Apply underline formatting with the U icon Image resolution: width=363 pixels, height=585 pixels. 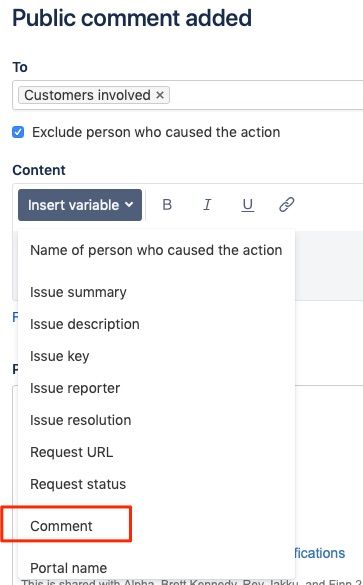point(247,204)
